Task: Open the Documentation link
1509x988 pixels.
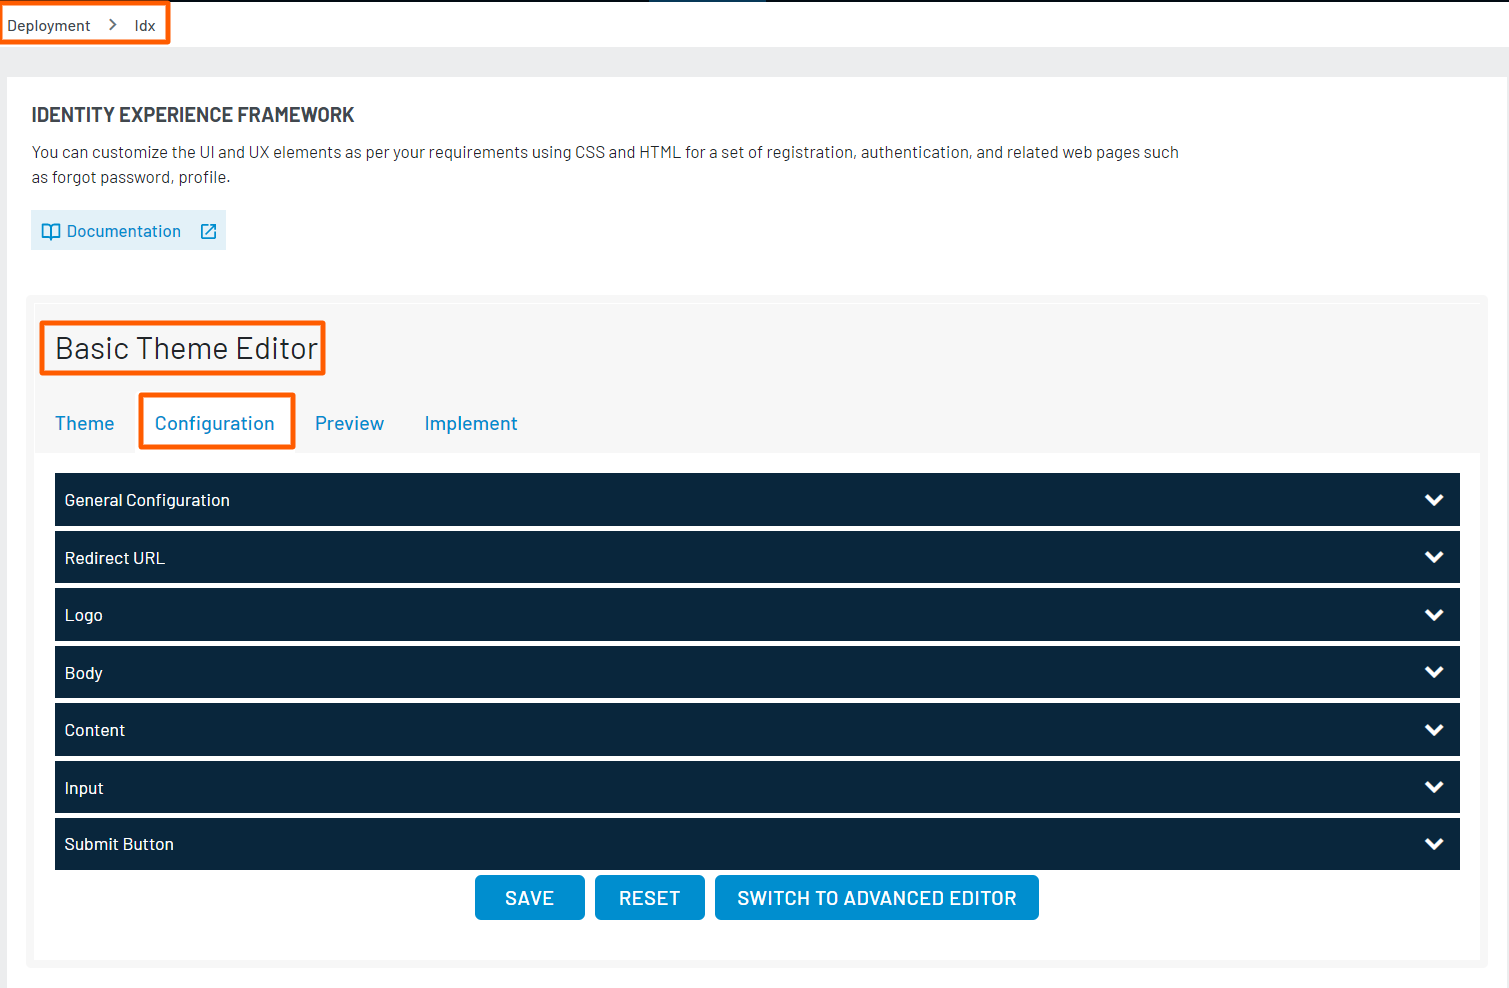Action: [124, 232]
